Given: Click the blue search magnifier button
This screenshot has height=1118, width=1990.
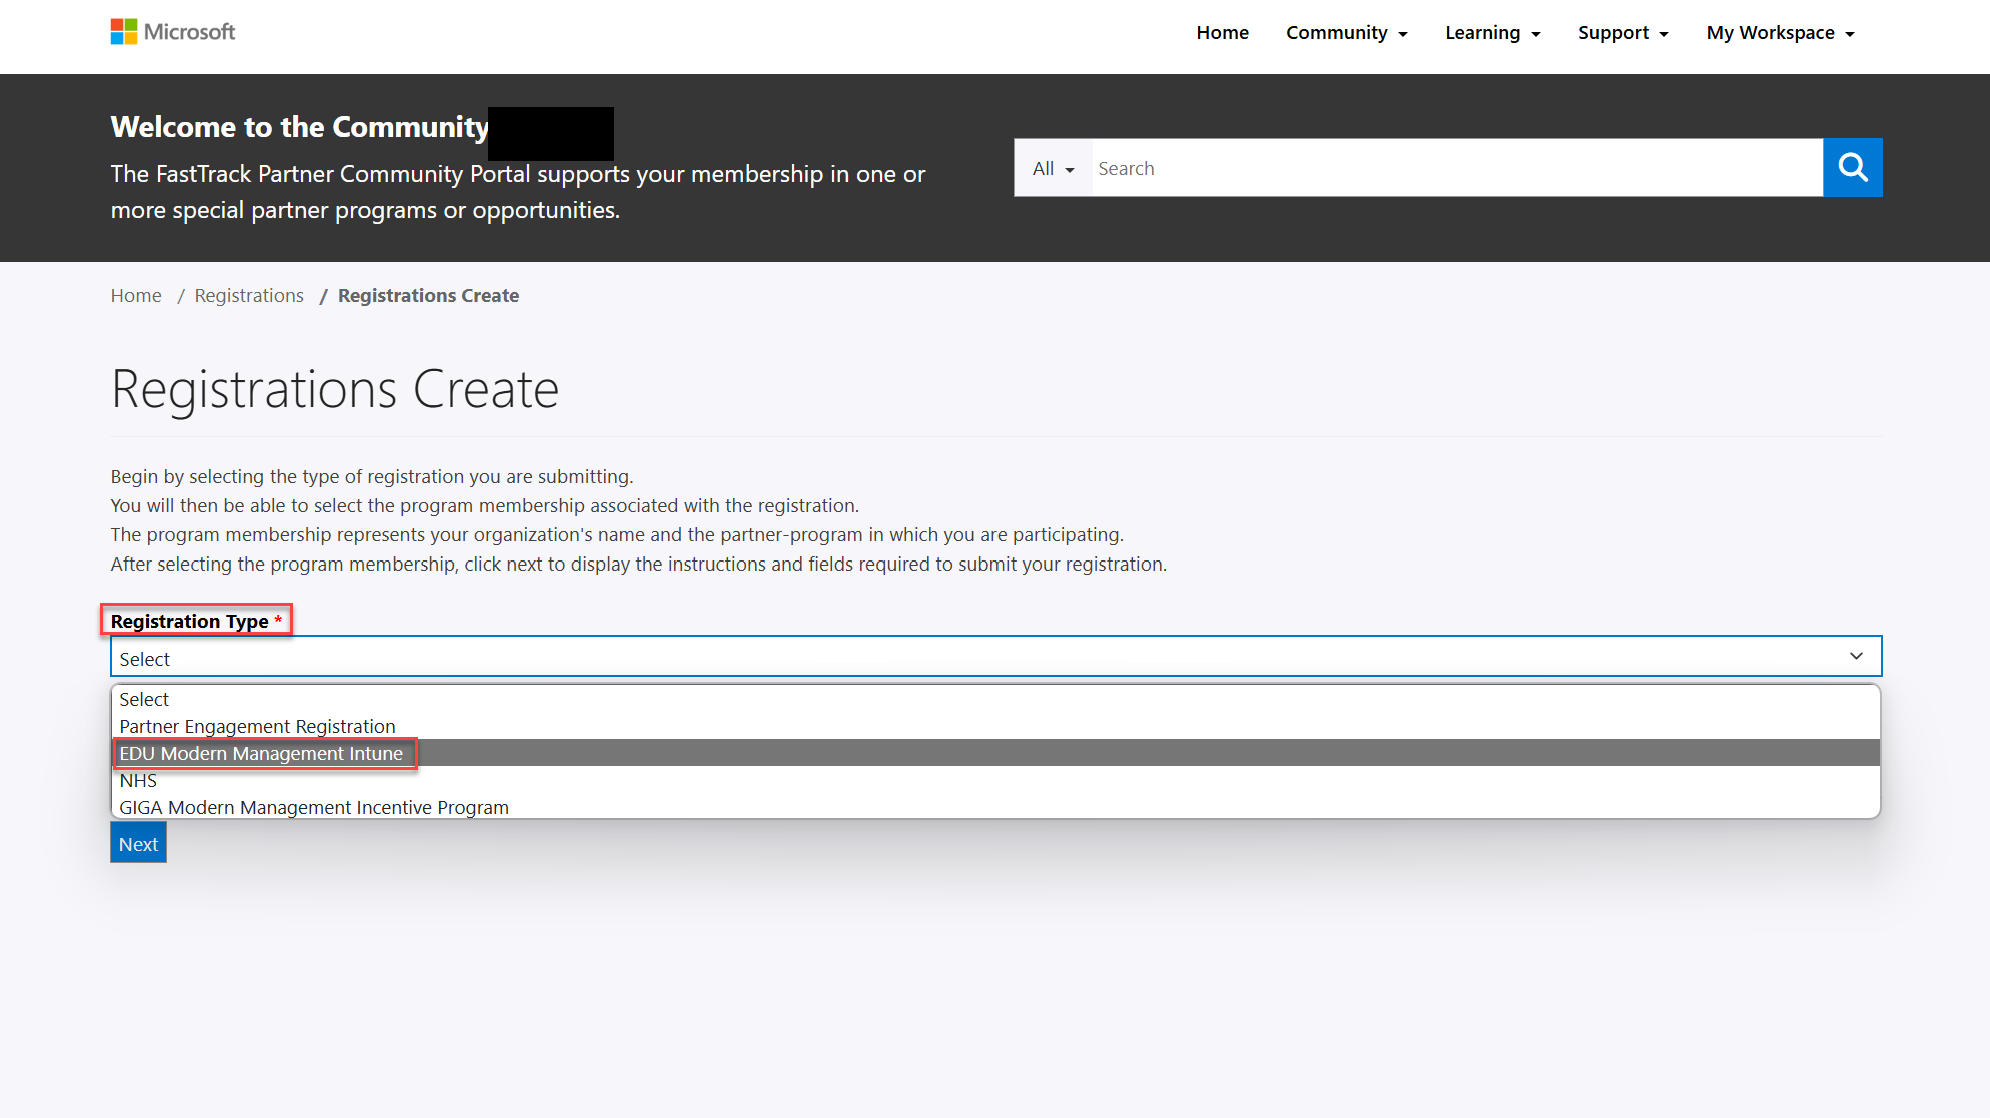Looking at the screenshot, I should pos(1852,168).
